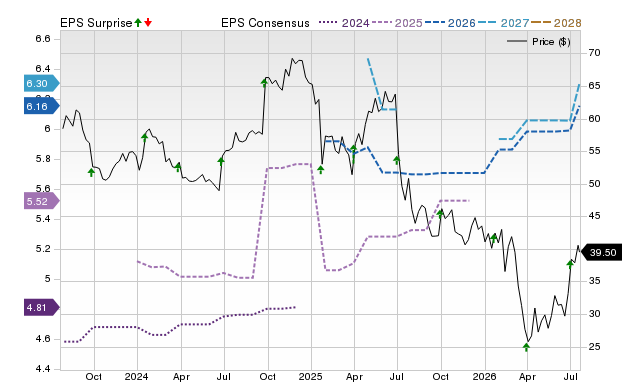Toggle the 2025 consensus series in legend

397,23
